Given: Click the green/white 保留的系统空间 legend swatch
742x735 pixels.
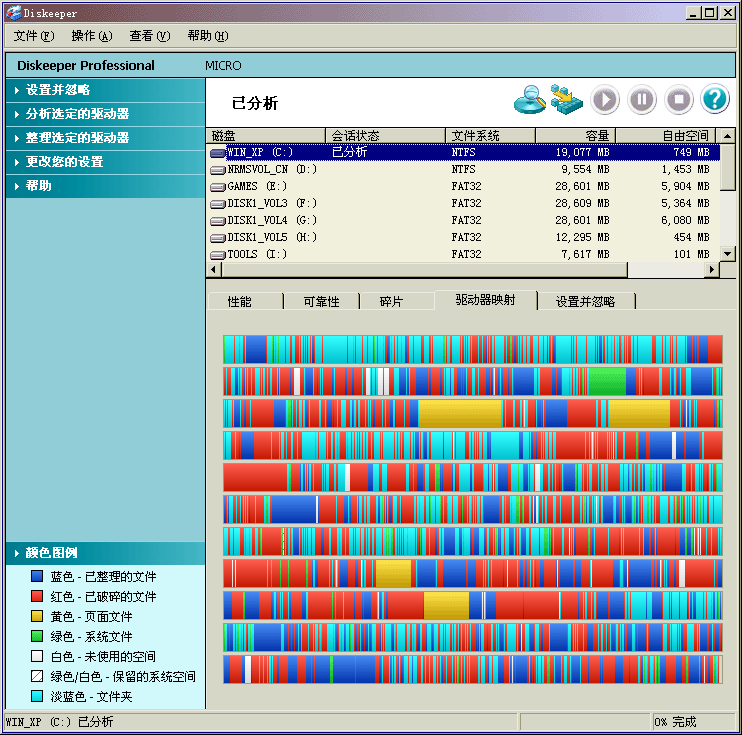Looking at the screenshot, I should (x=37, y=676).
